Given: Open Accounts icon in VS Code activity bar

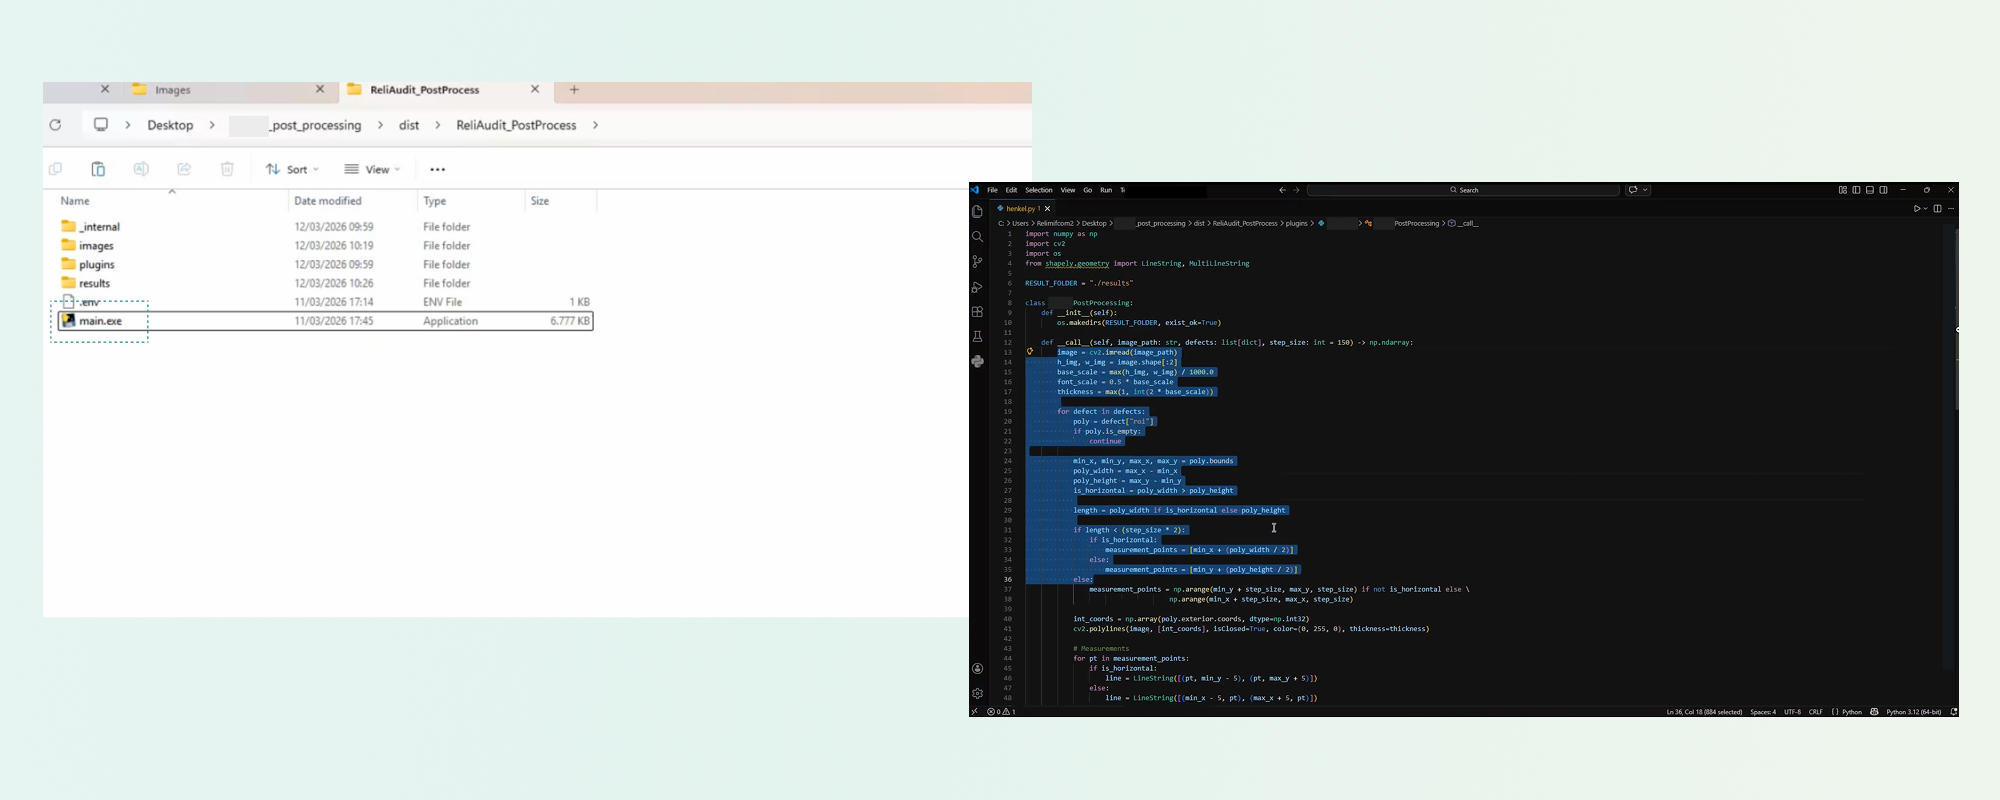Looking at the screenshot, I should [977, 669].
